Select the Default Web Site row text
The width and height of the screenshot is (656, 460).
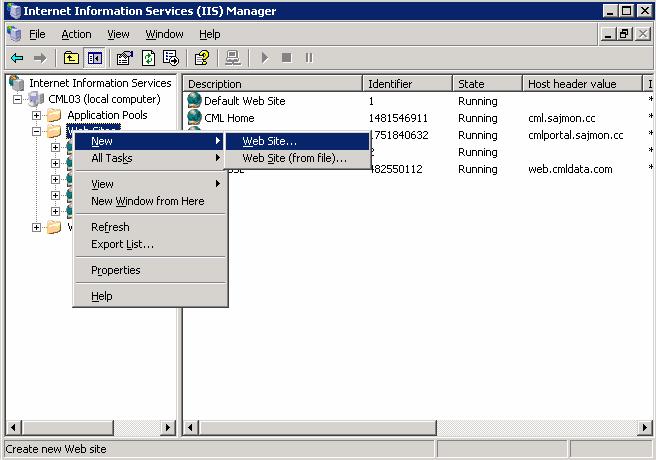pyautogui.click(x=244, y=101)
